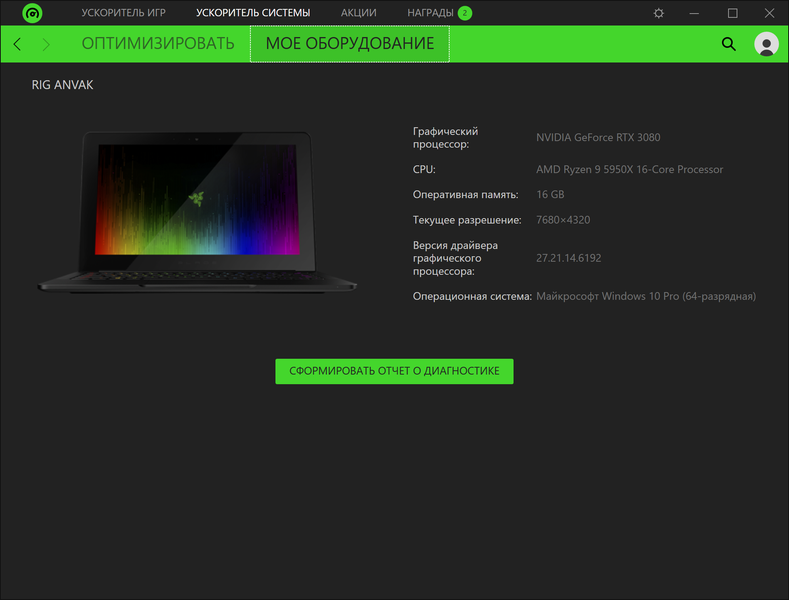The width and height of the screenshot is (789, 600).
Task: Switch to the ОПТИМИЗИРОВАТЬ subtab
Action: point(157,44)
